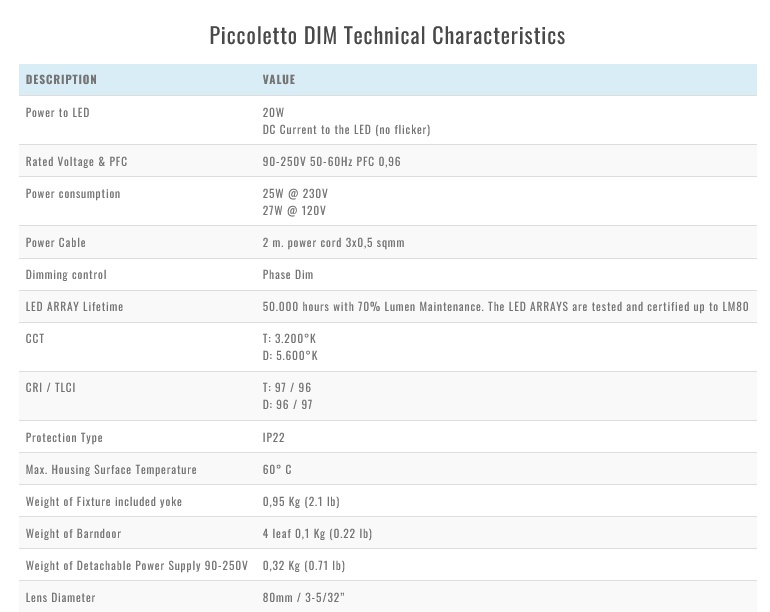The height and width of the screenshot is (612, 770).
Task: Click the VALUE column header
Action: 279,80
